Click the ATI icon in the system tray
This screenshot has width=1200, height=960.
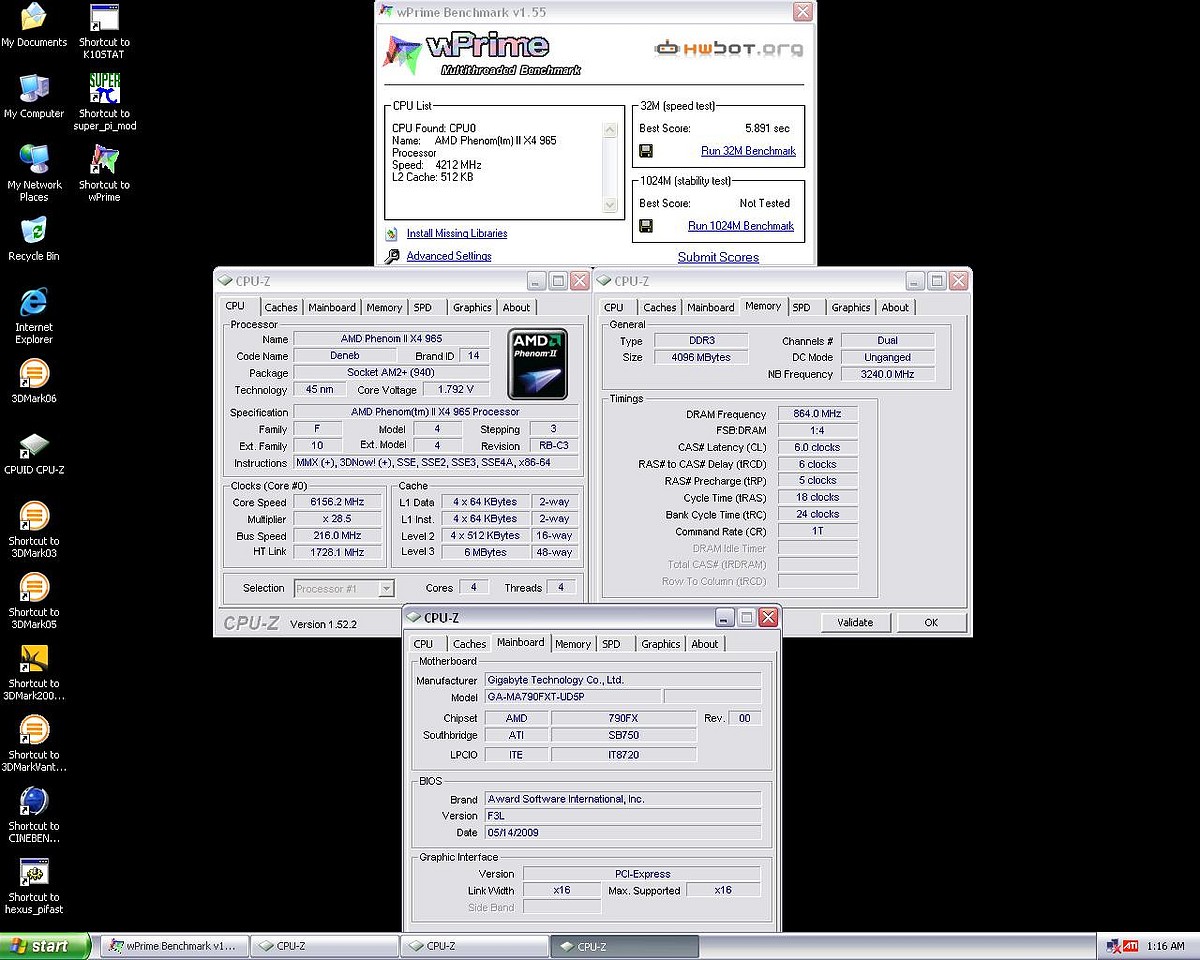coord(1130,945)
